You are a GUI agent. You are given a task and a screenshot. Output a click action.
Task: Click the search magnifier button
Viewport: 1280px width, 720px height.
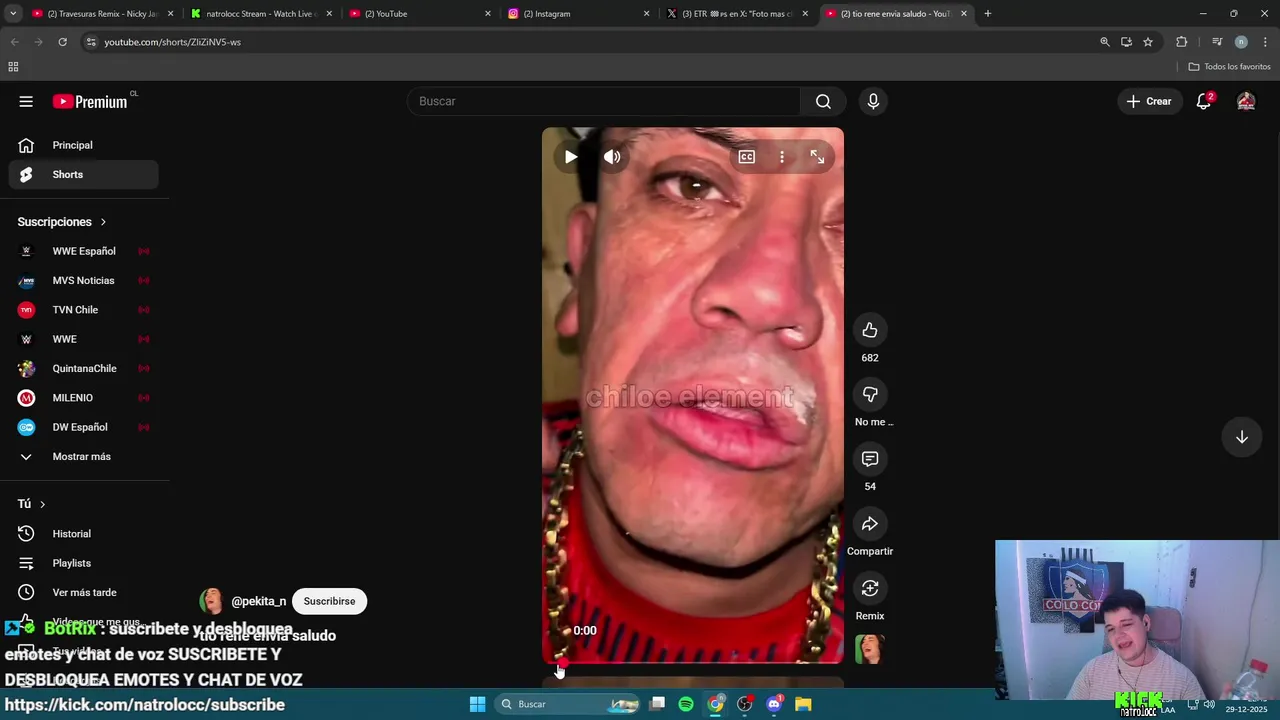(x=823, y=101)
